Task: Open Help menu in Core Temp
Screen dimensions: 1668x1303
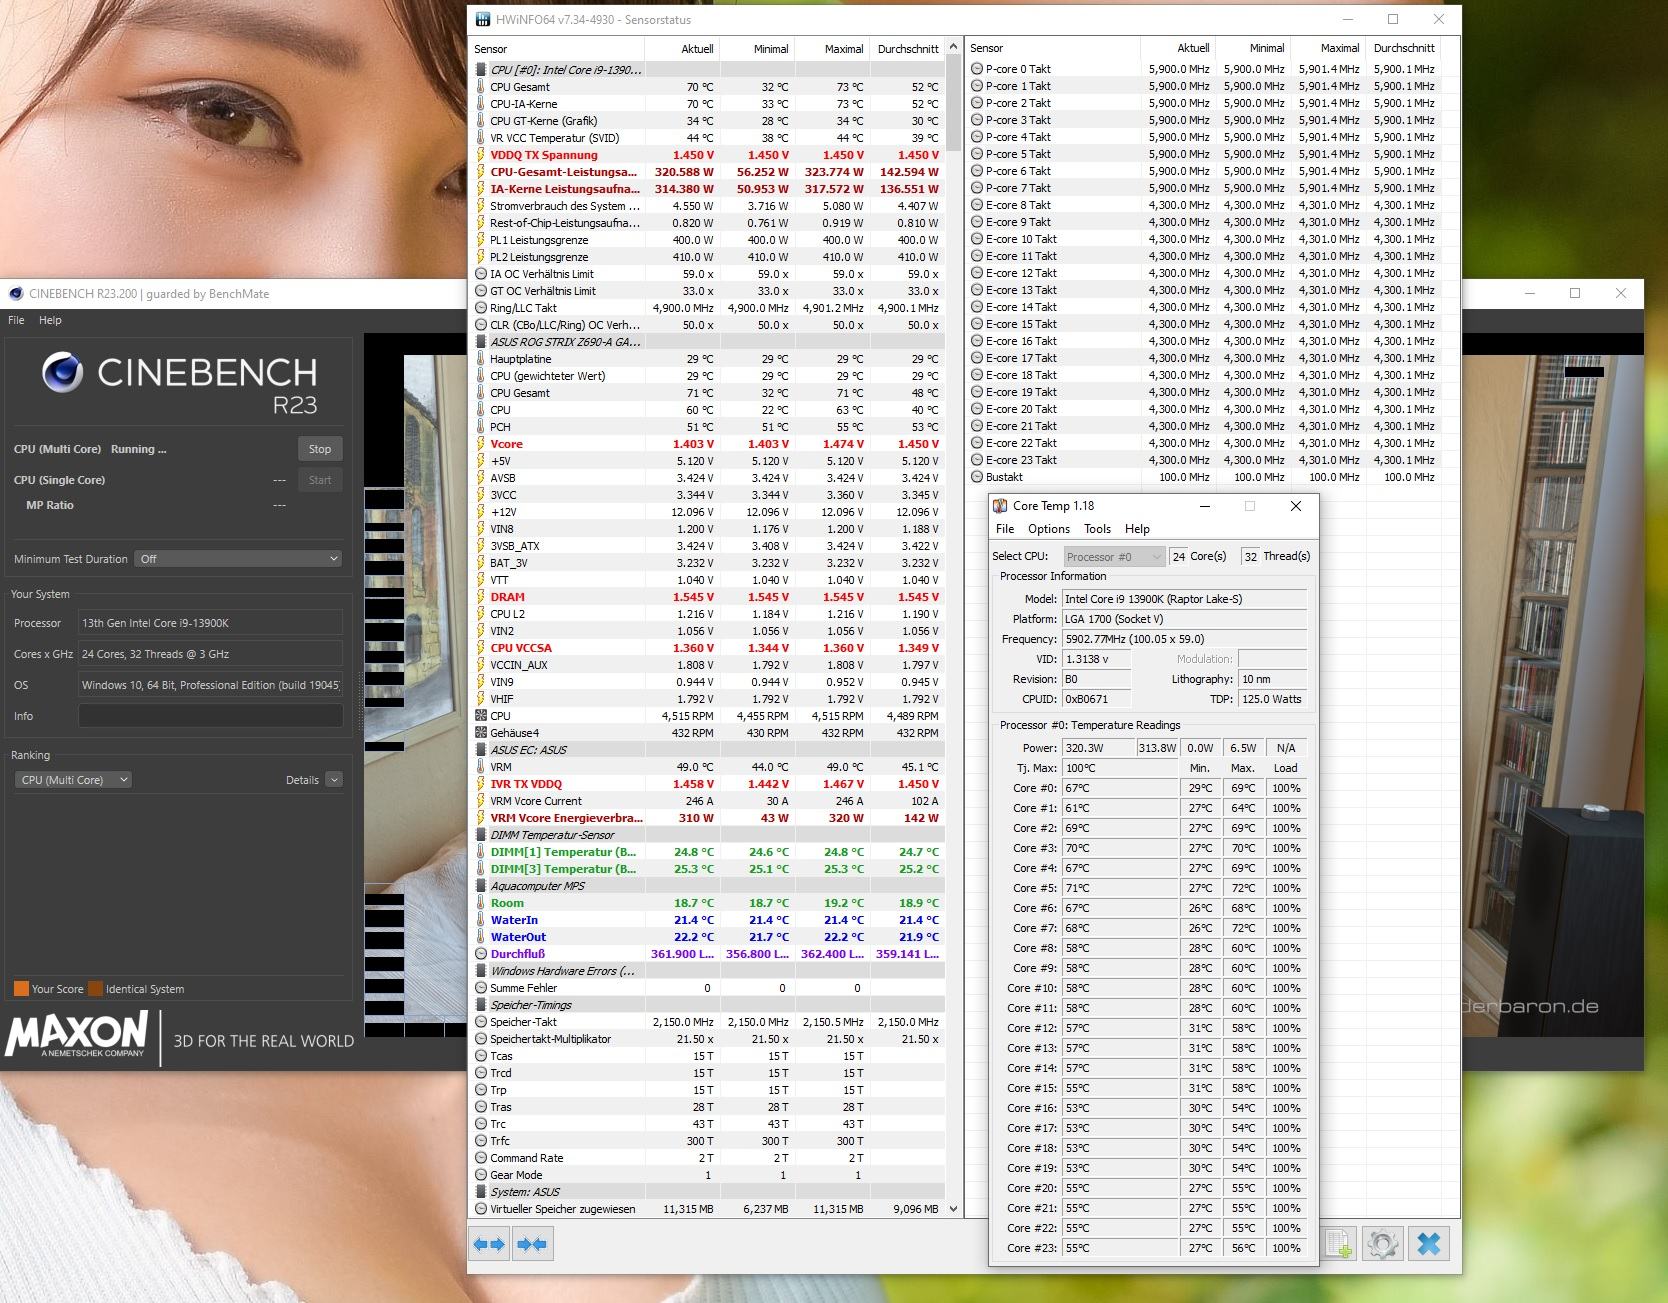Action: 1137,529
